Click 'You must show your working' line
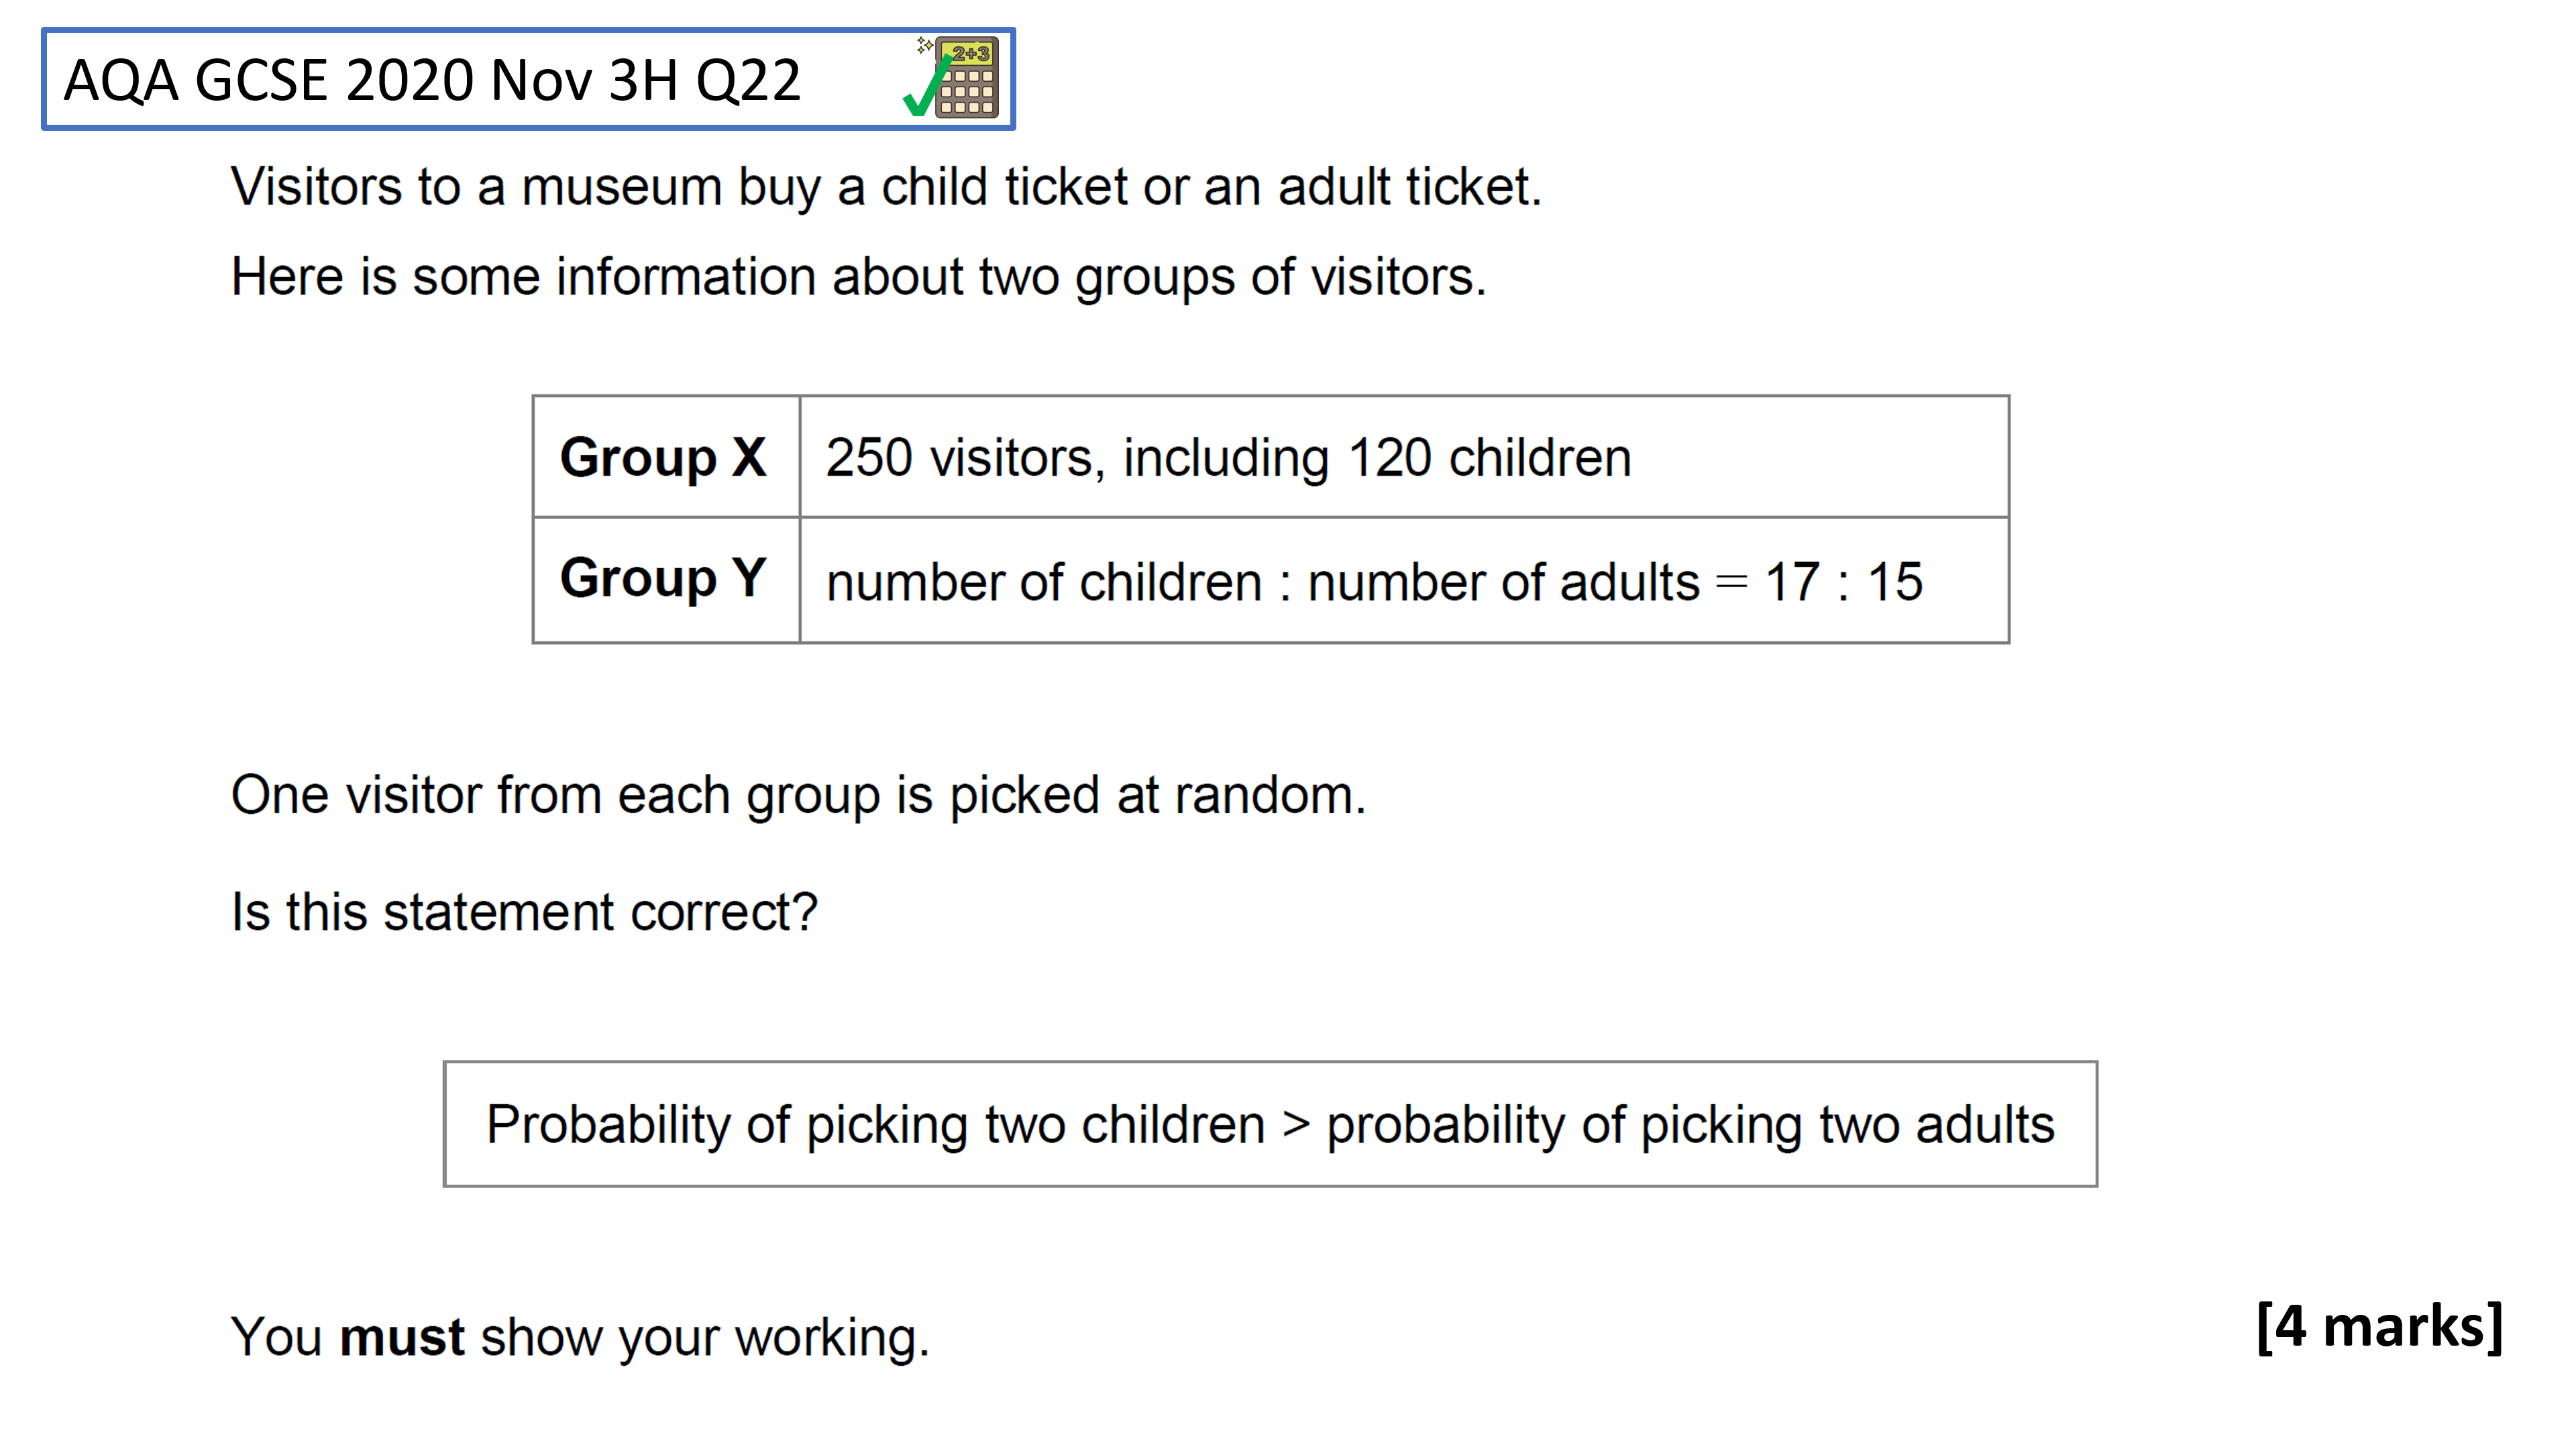This screenshot has width=2576, height=1449. tap(580, 1337)
